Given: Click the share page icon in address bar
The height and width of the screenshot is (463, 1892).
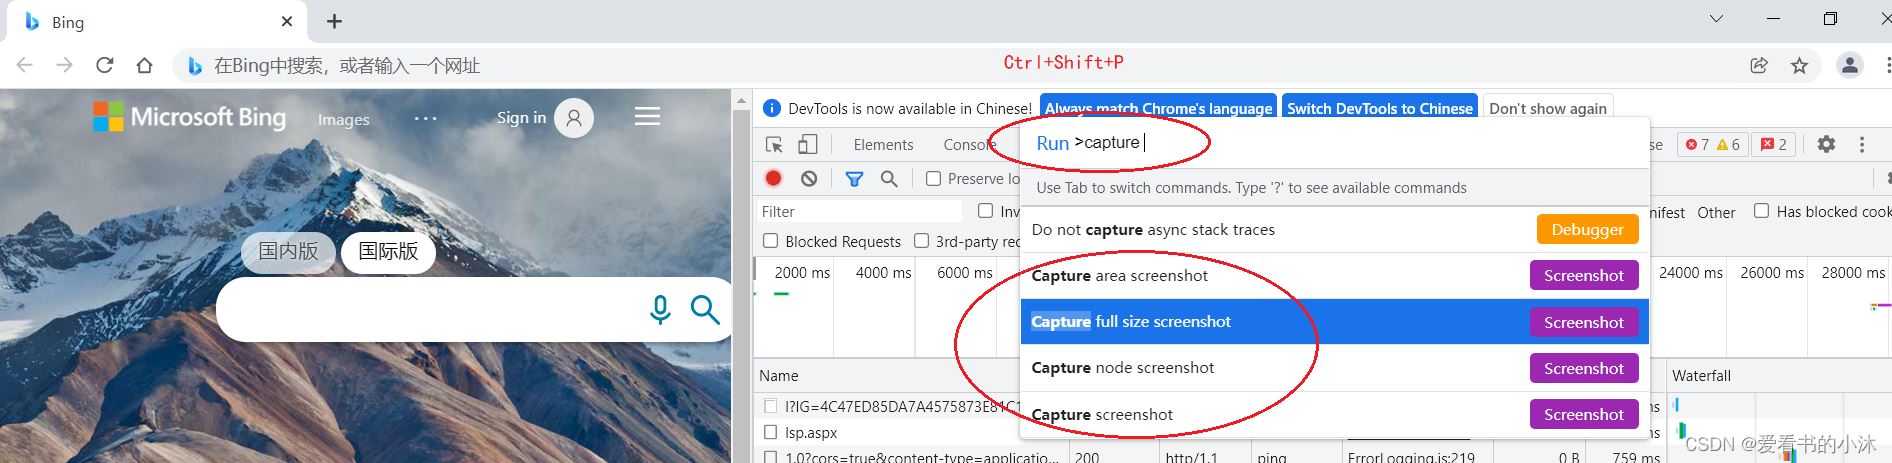Looking at the screenshot, I should (1759, 65).
